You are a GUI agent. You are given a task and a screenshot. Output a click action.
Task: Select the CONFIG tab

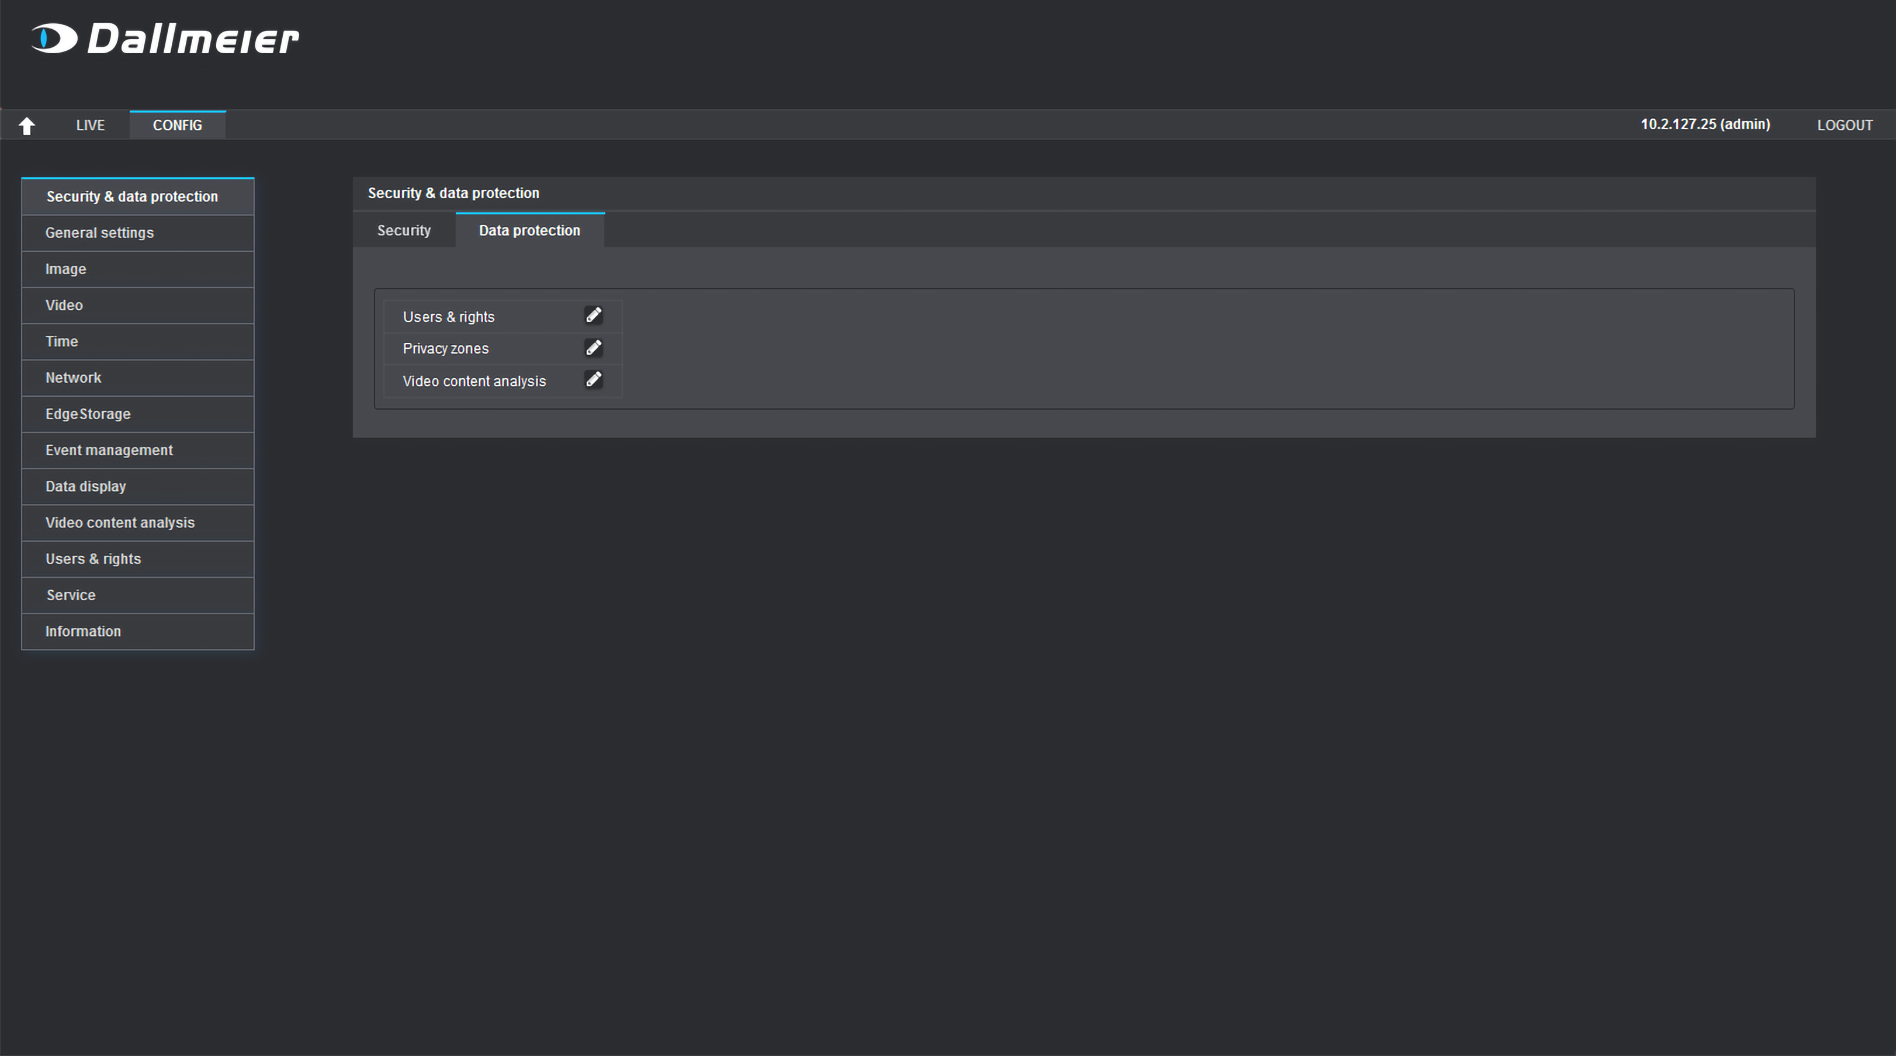click(177, 125)
